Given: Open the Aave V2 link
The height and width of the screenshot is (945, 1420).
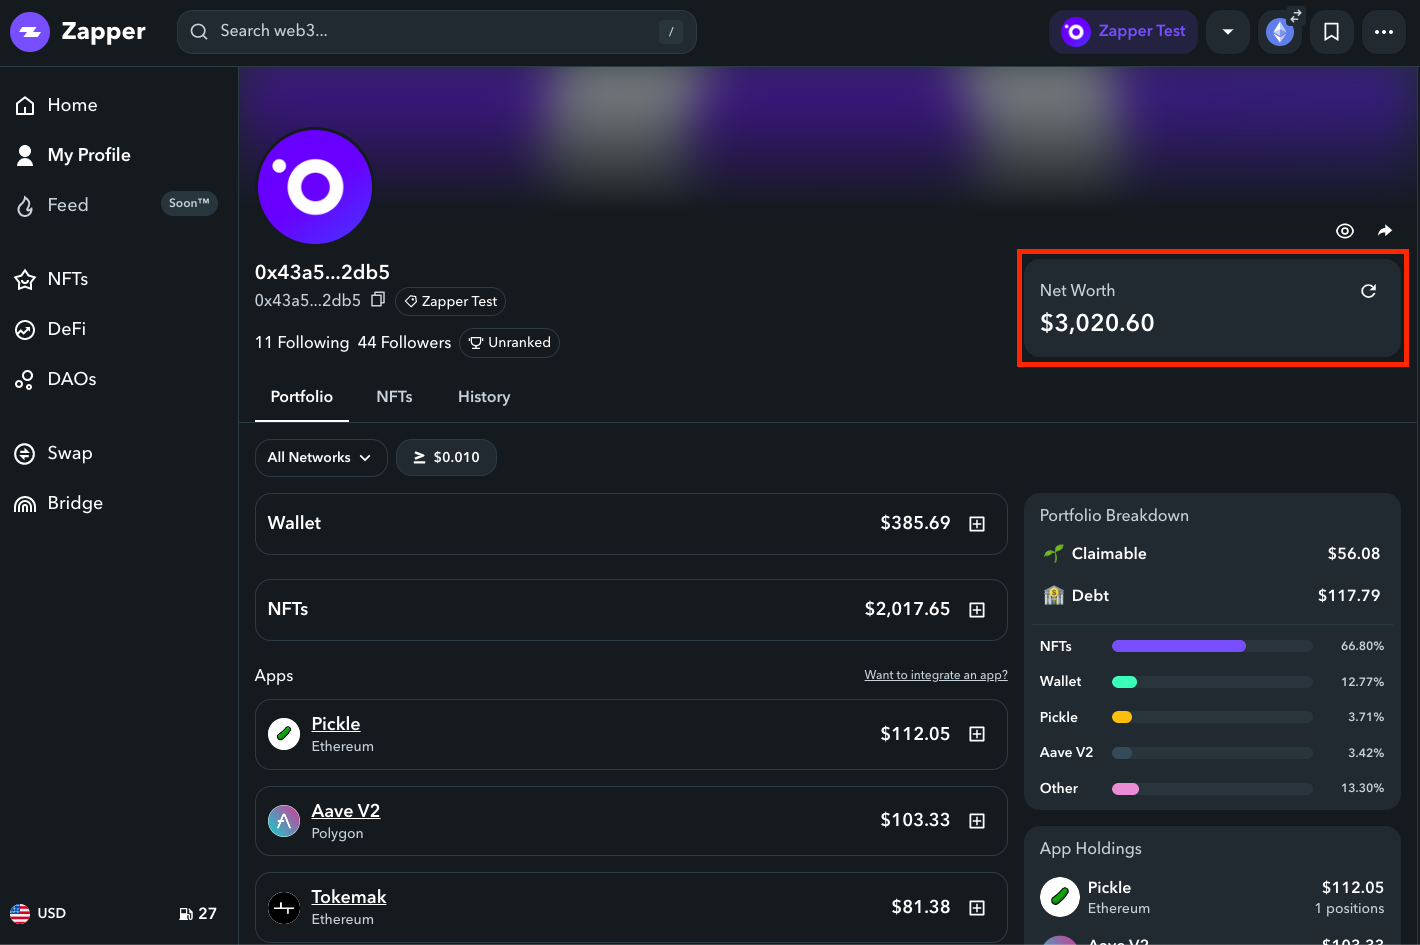Looking at the screenshot, I should point(346,811).
